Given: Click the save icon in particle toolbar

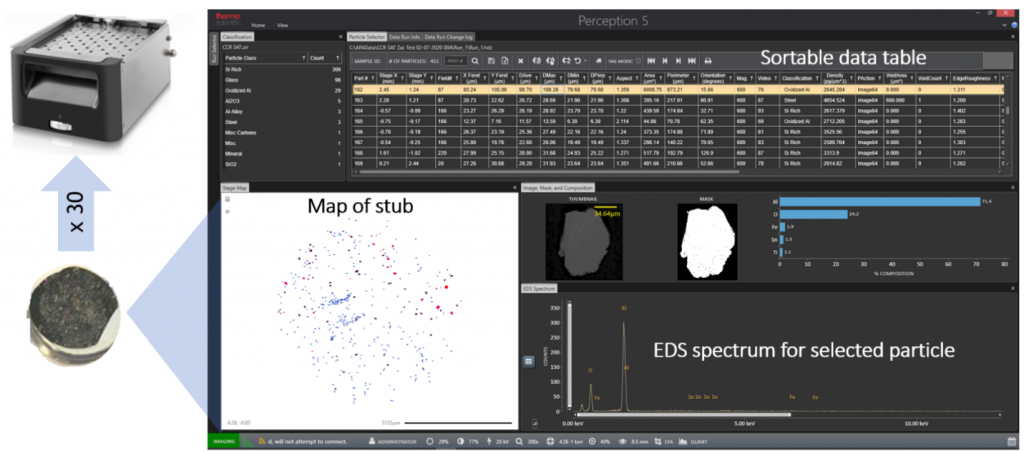Looking at the screenshot, I should click(491, 60).
